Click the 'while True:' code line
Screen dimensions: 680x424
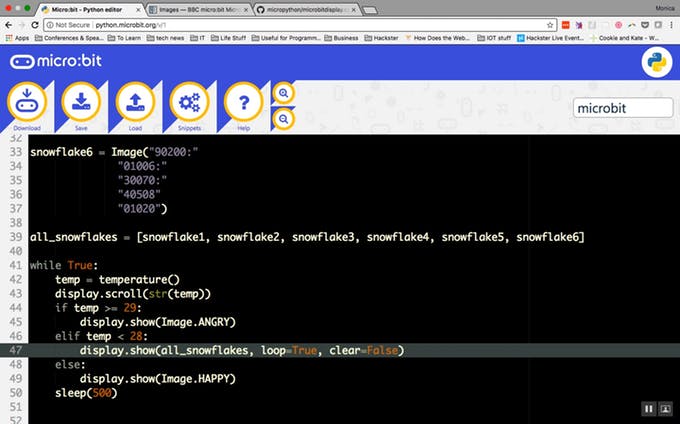tap(64, 265)
